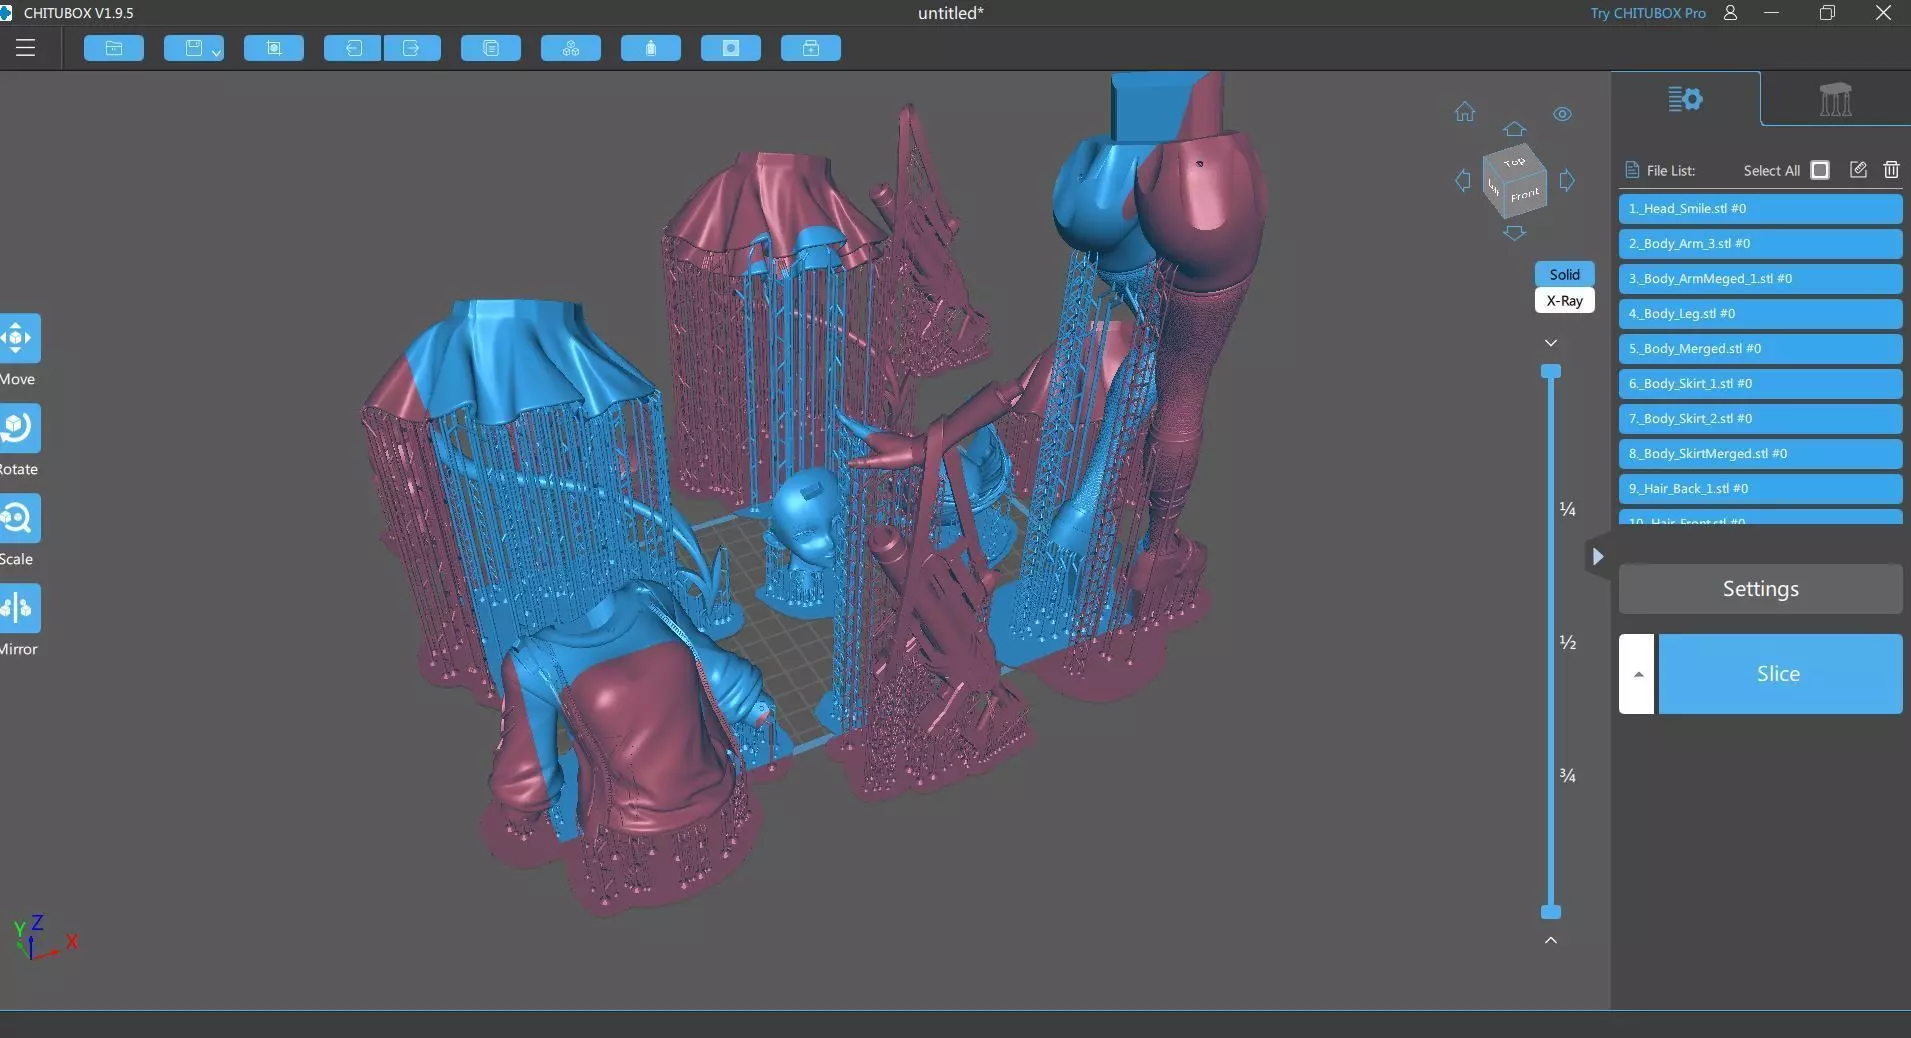Expand slice options up-arrow beside Slice
The image size is (1911, 1038).
pos(1637,674)
